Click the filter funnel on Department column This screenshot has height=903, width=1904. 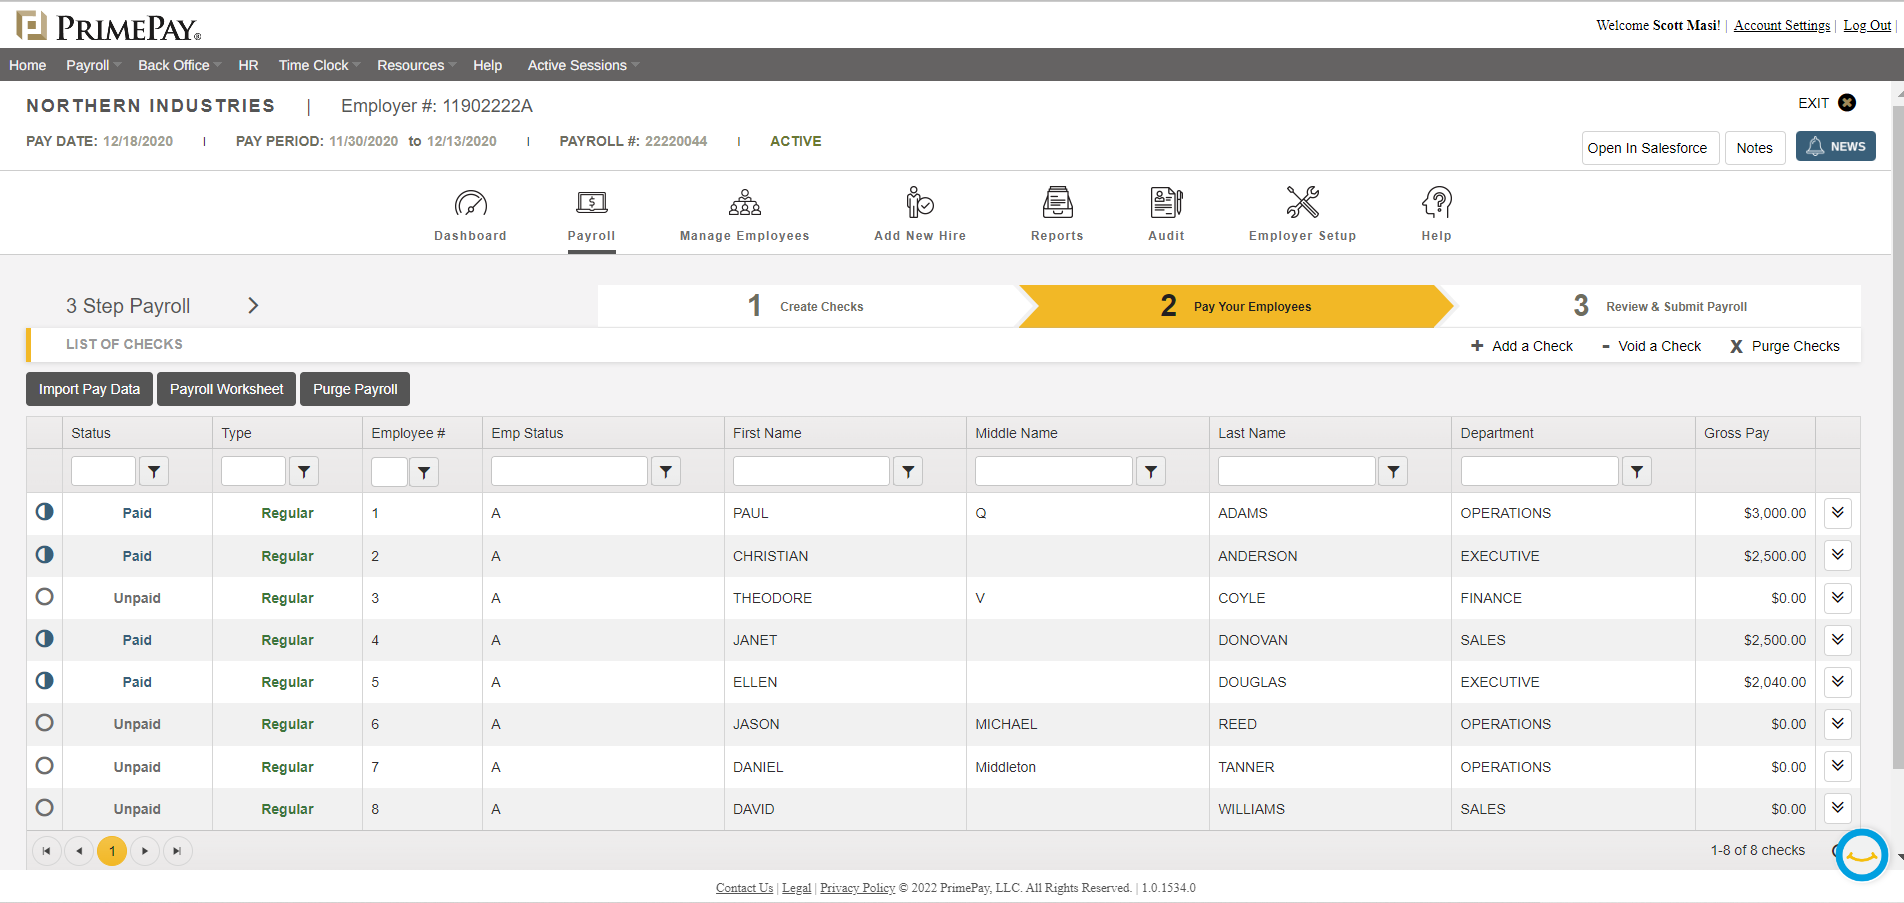[1636, 470]
